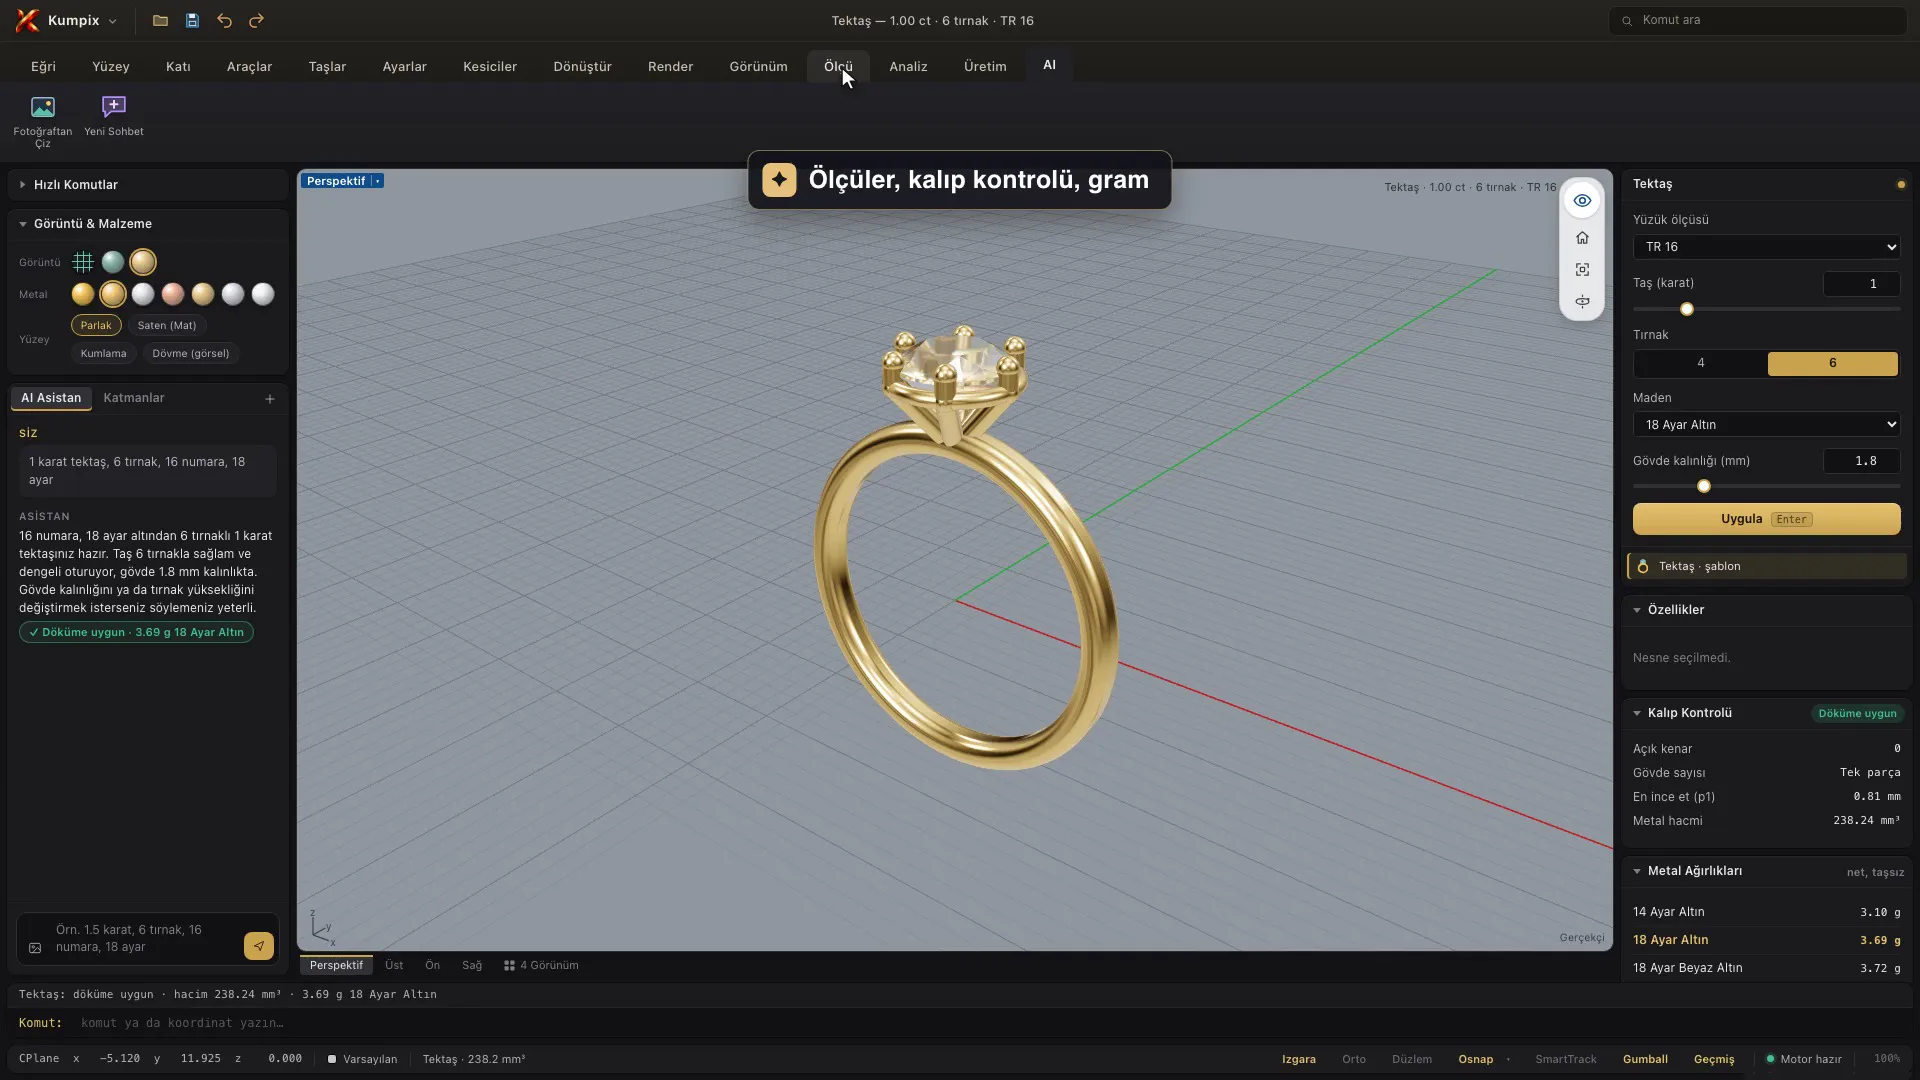1920x1080 pixels.
Task: Select wireframe grid display icon
Action: click(x=83, y=262)
